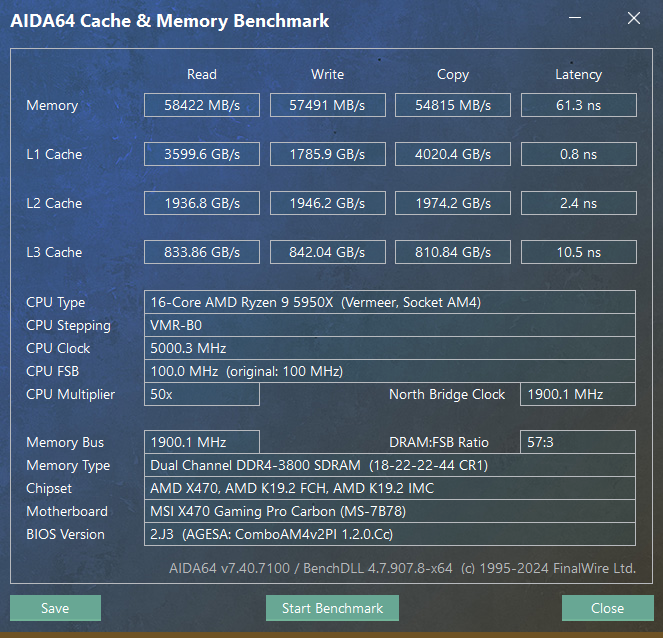Click the Memory Copy result box
This screenshot has height=638, width=663.
pos(453,105)
